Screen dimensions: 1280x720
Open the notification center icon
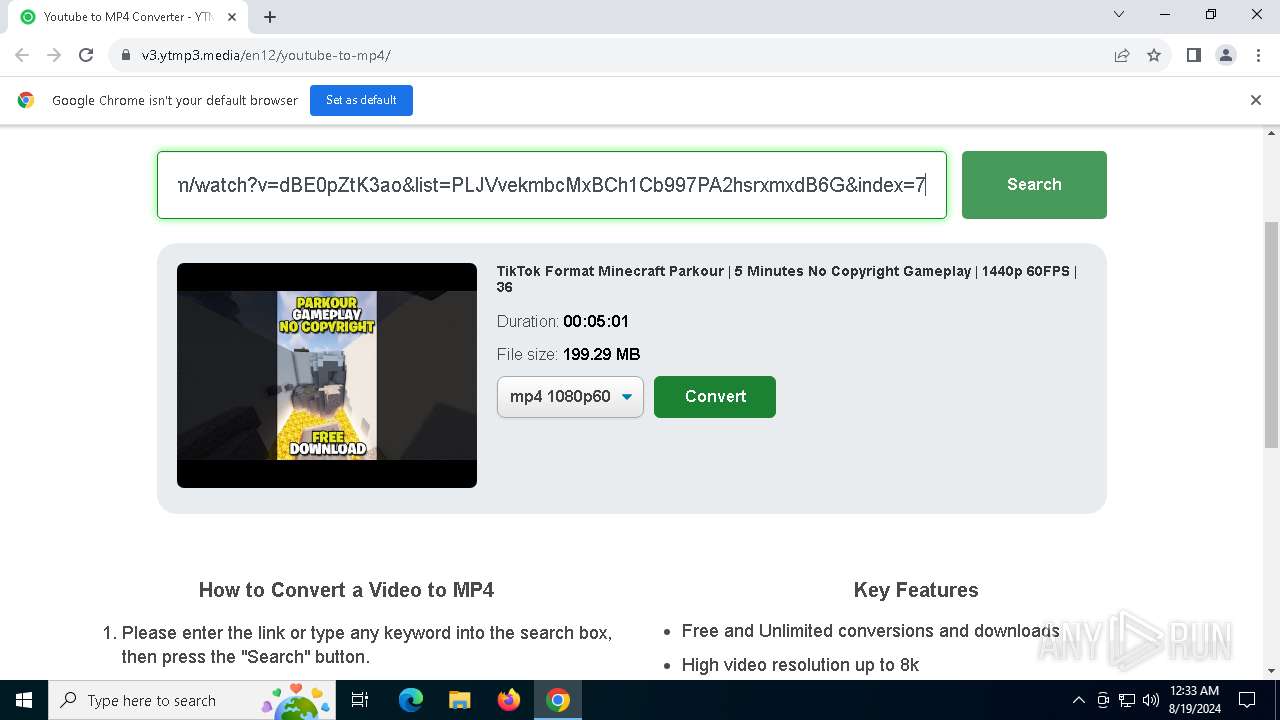tap(1247, 700)
